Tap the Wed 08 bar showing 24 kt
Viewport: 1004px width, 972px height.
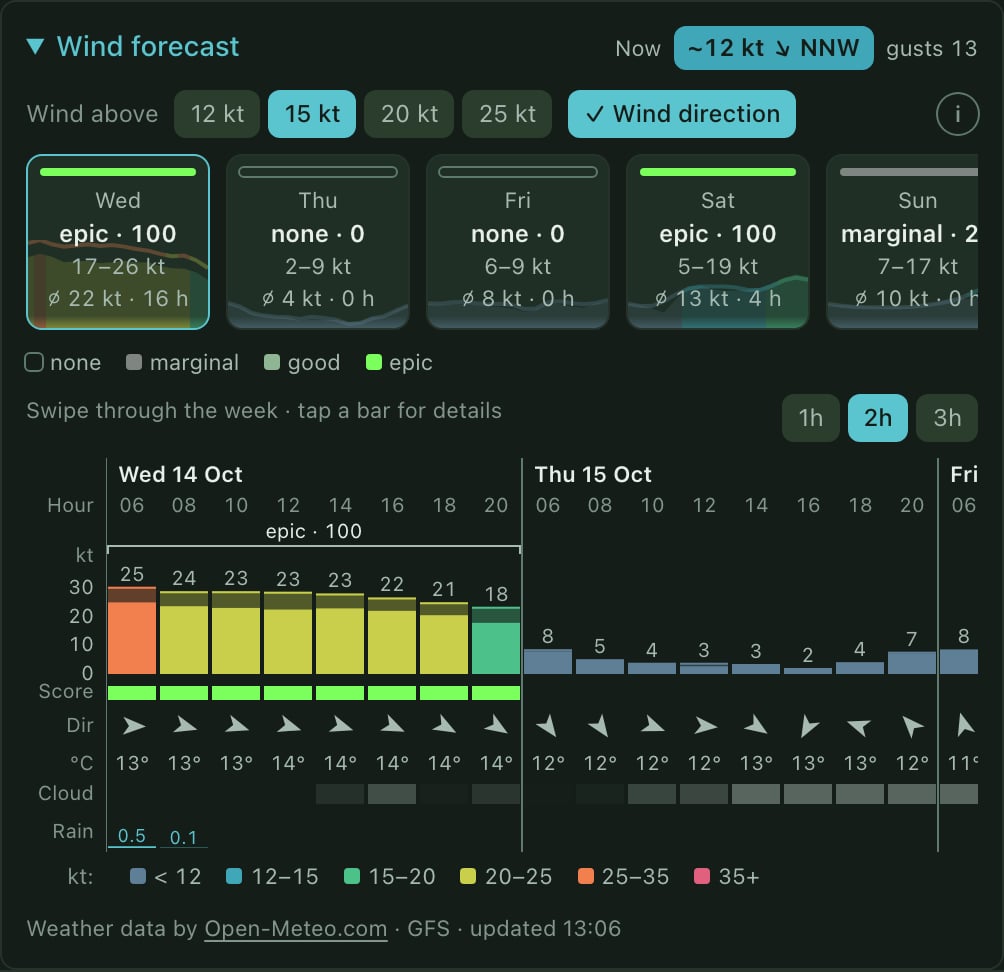point(184,633)
